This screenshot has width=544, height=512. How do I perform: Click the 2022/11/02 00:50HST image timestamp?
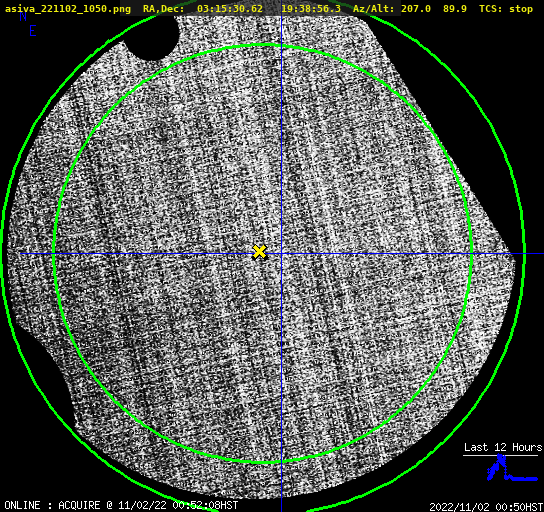(486, 507)
